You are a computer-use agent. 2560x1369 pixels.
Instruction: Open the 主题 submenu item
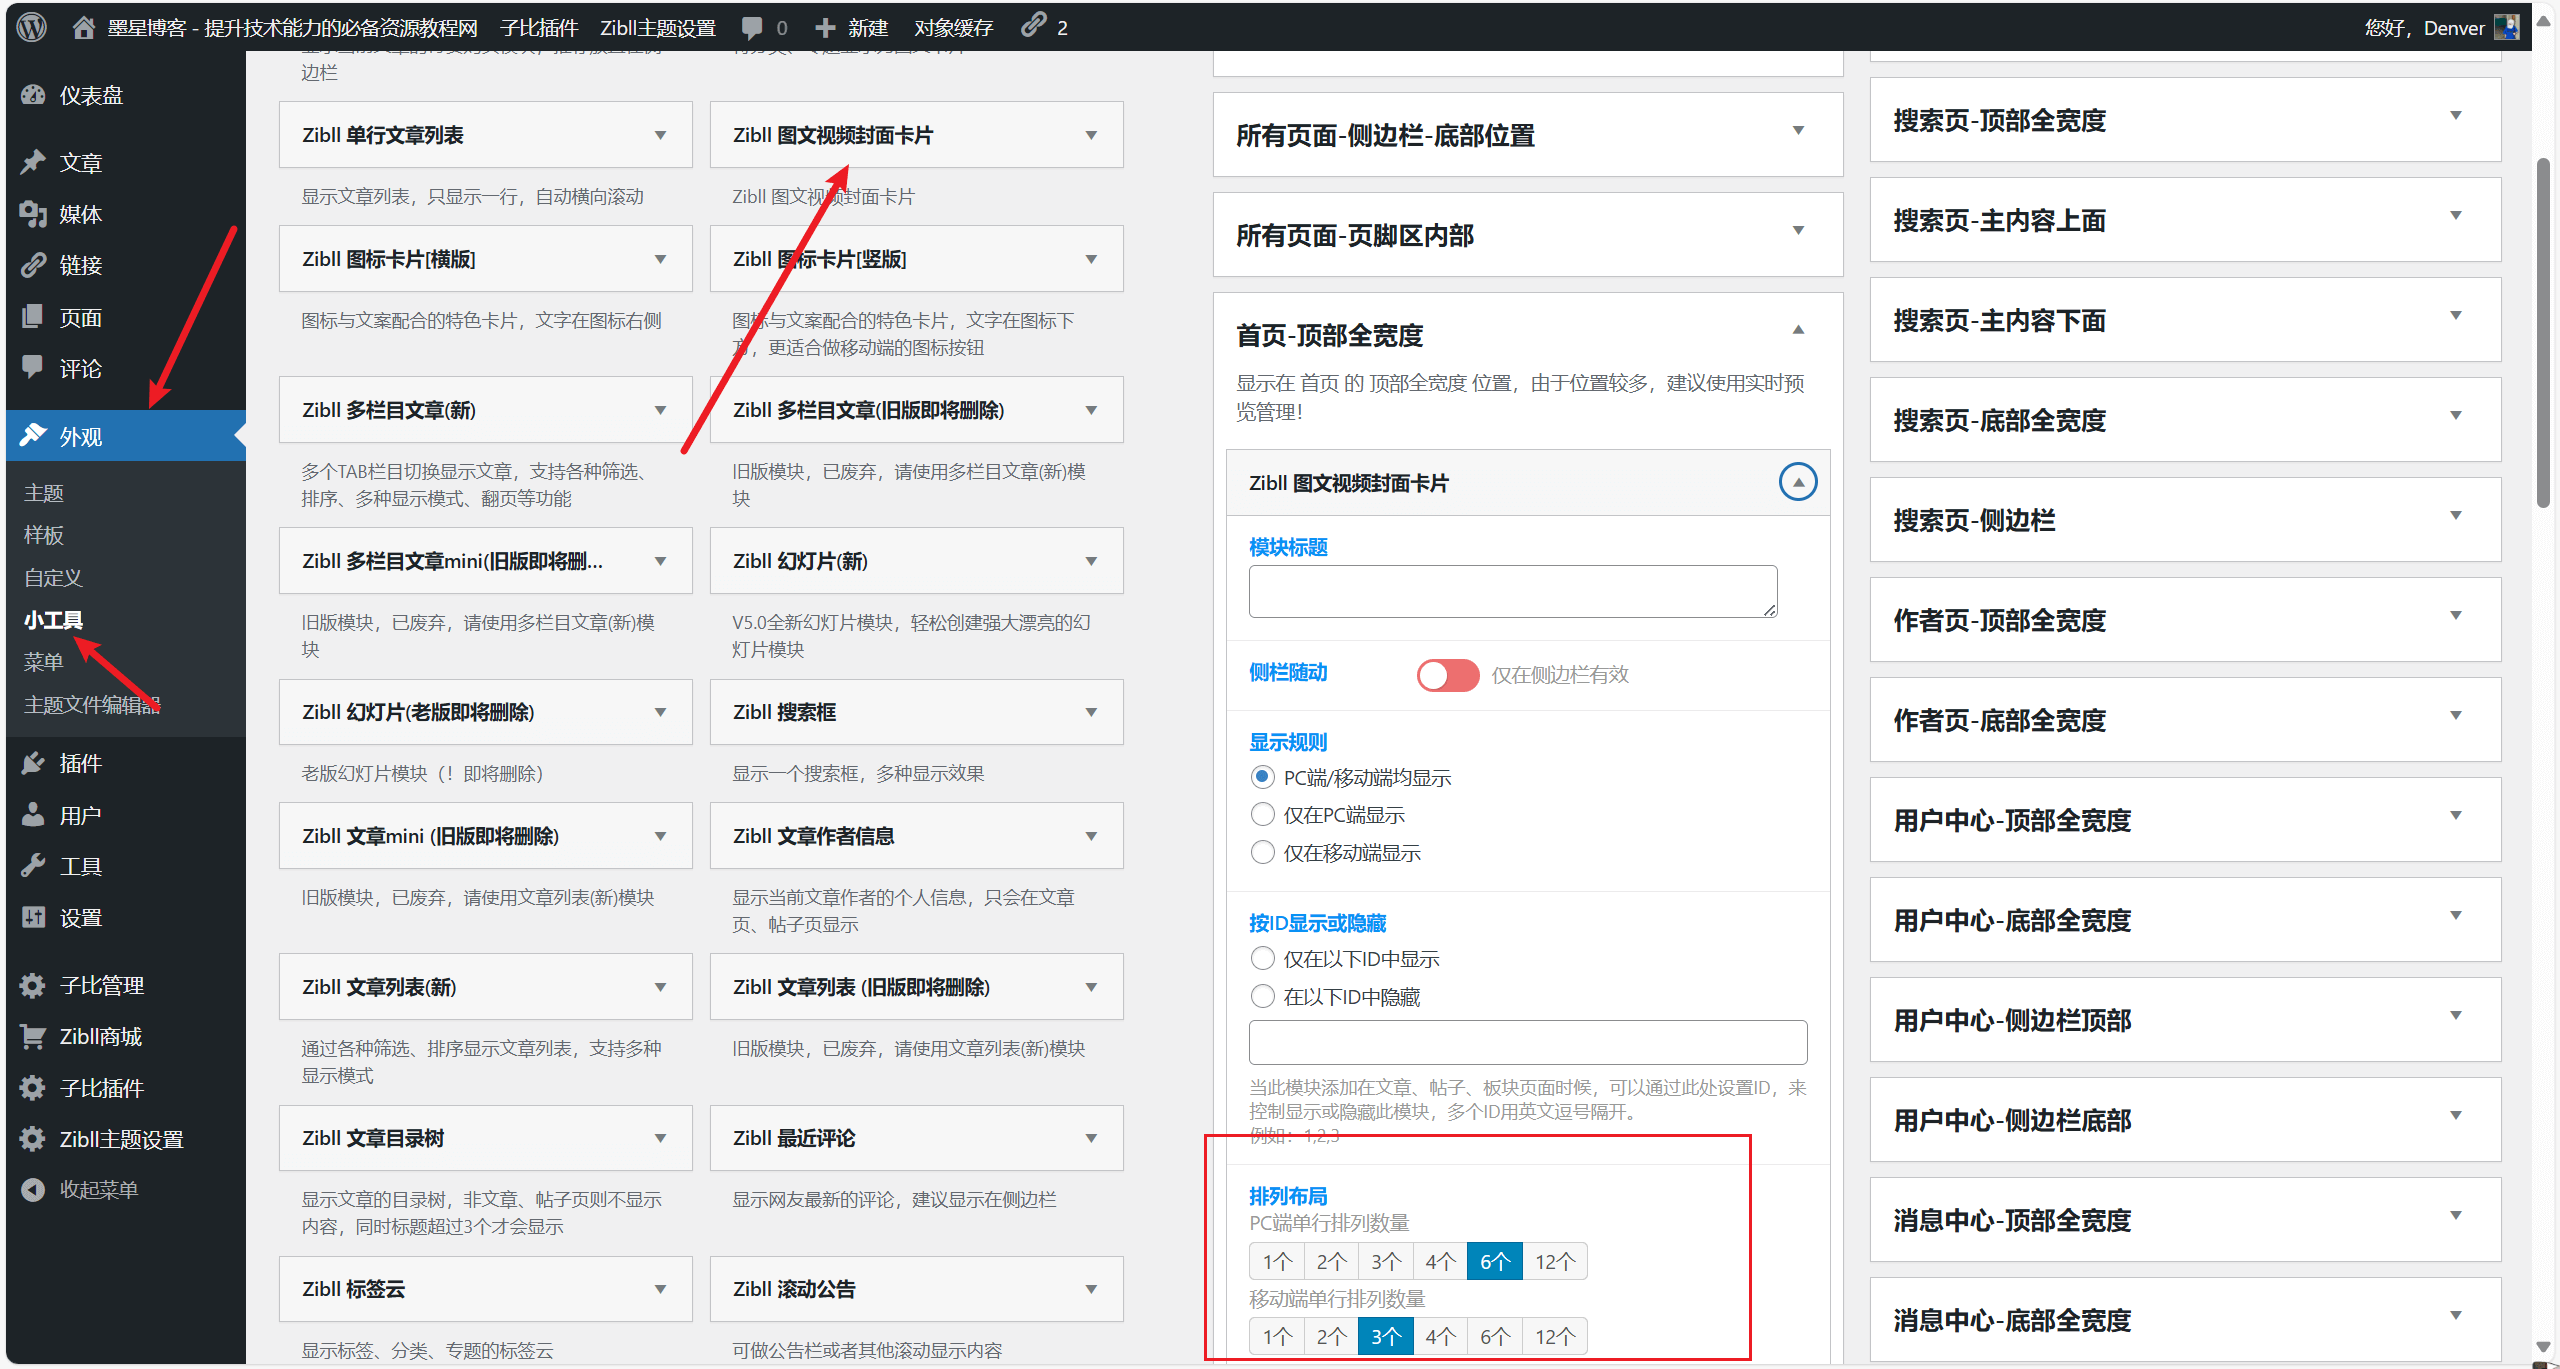[44, 493]
